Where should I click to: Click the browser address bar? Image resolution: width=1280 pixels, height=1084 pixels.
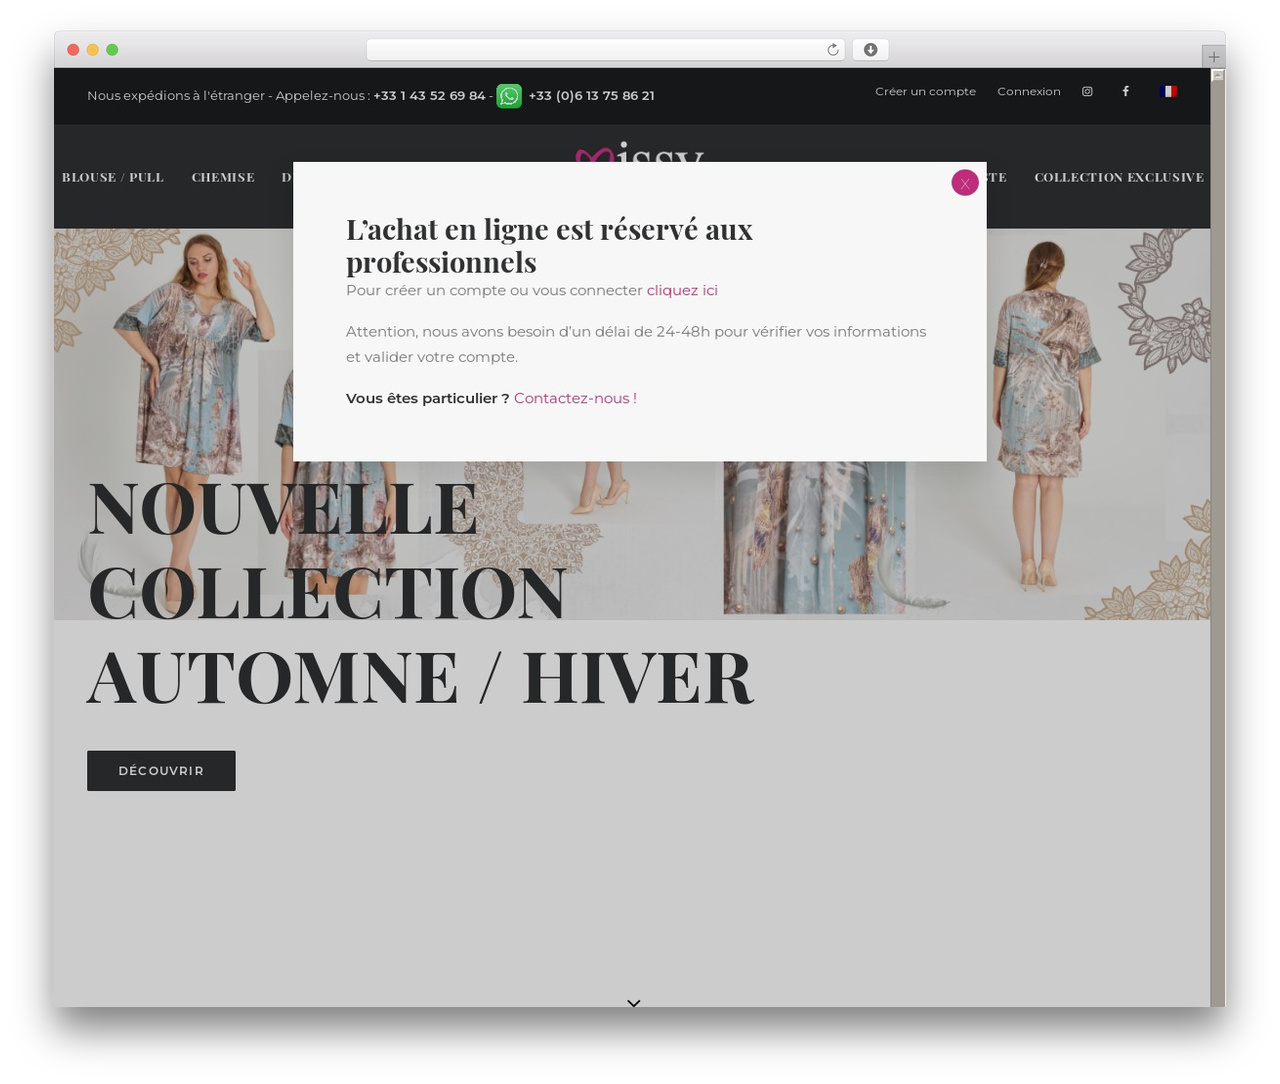coord(605,50)
